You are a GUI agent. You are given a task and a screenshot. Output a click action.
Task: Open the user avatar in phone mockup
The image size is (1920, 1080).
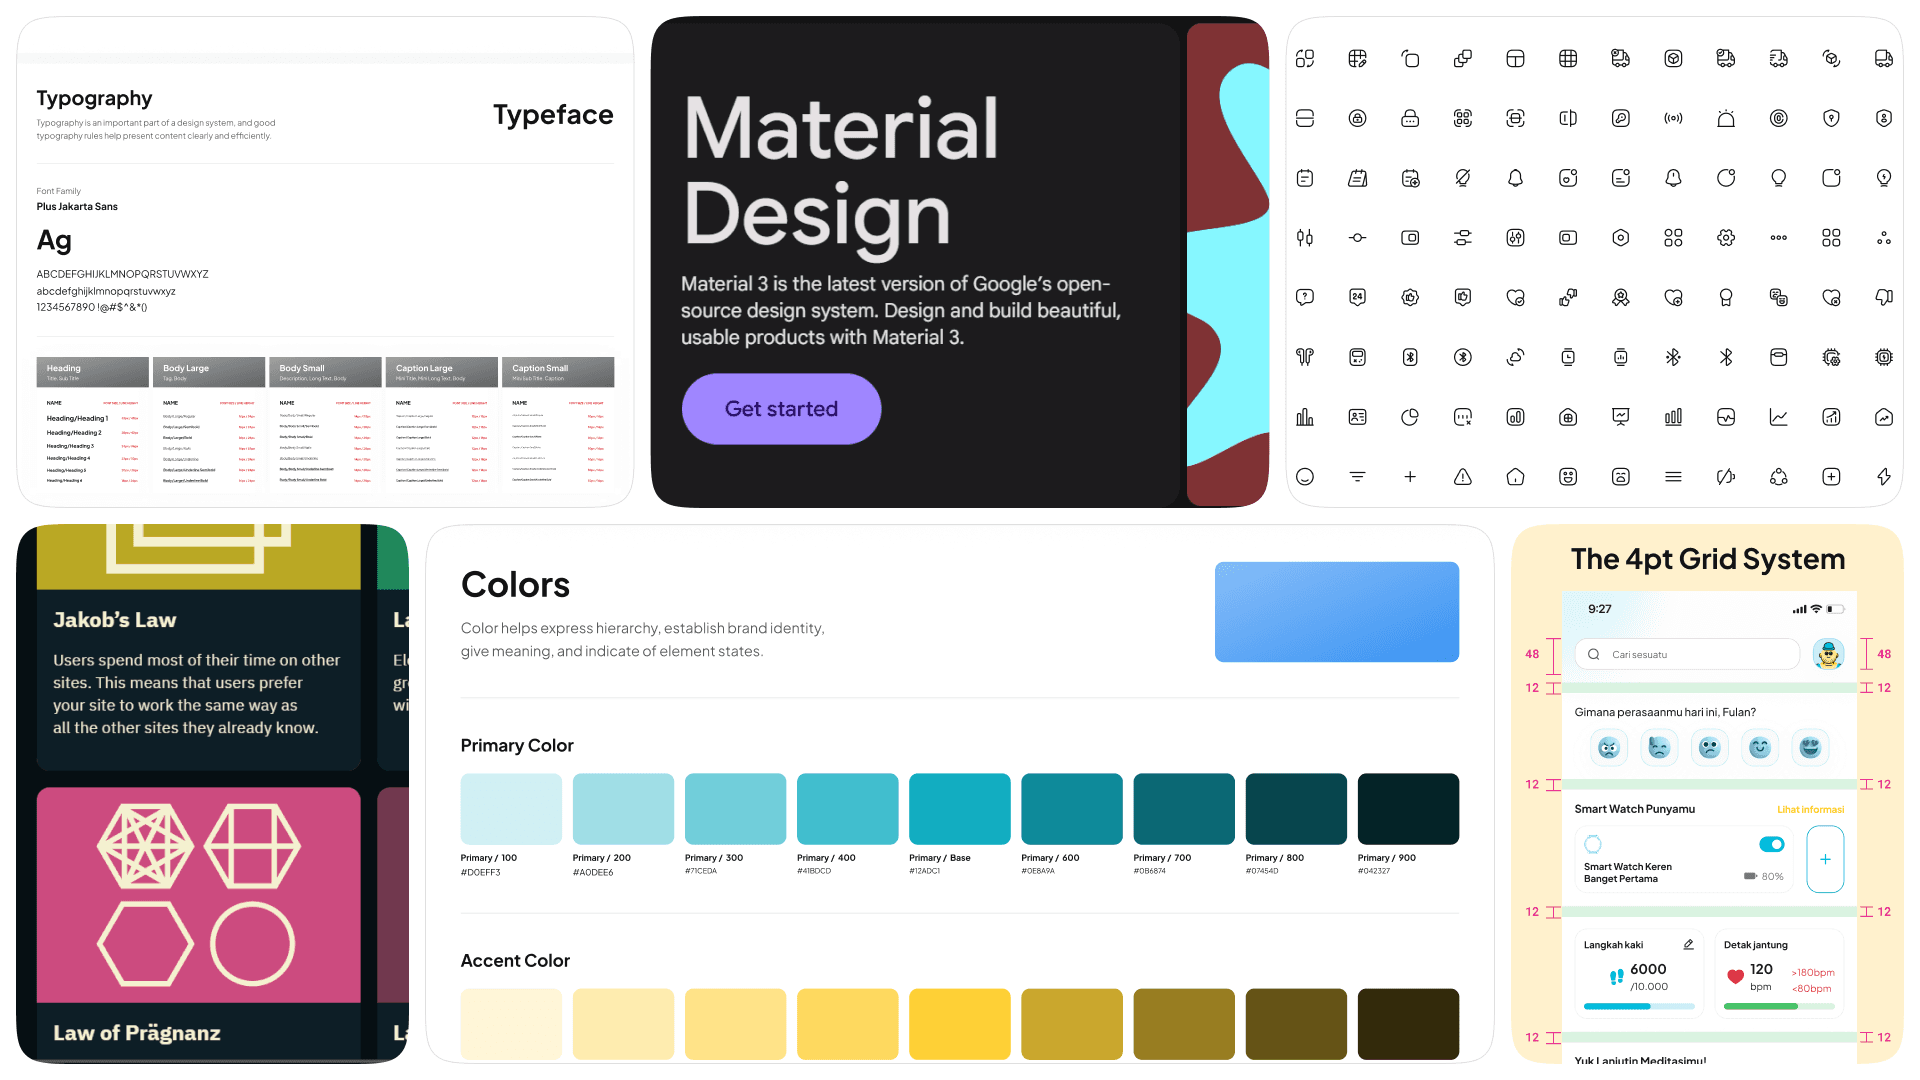[x=1829, y=654]
